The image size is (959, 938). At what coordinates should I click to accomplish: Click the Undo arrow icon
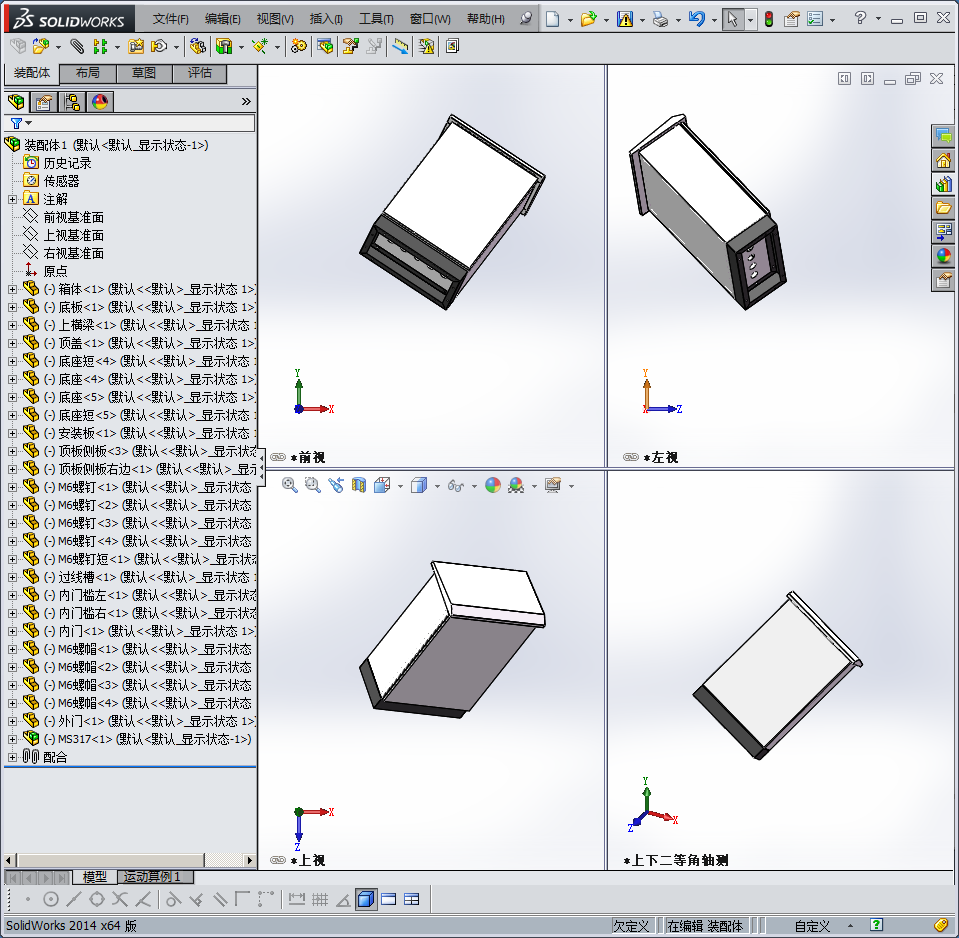(697, 19)
